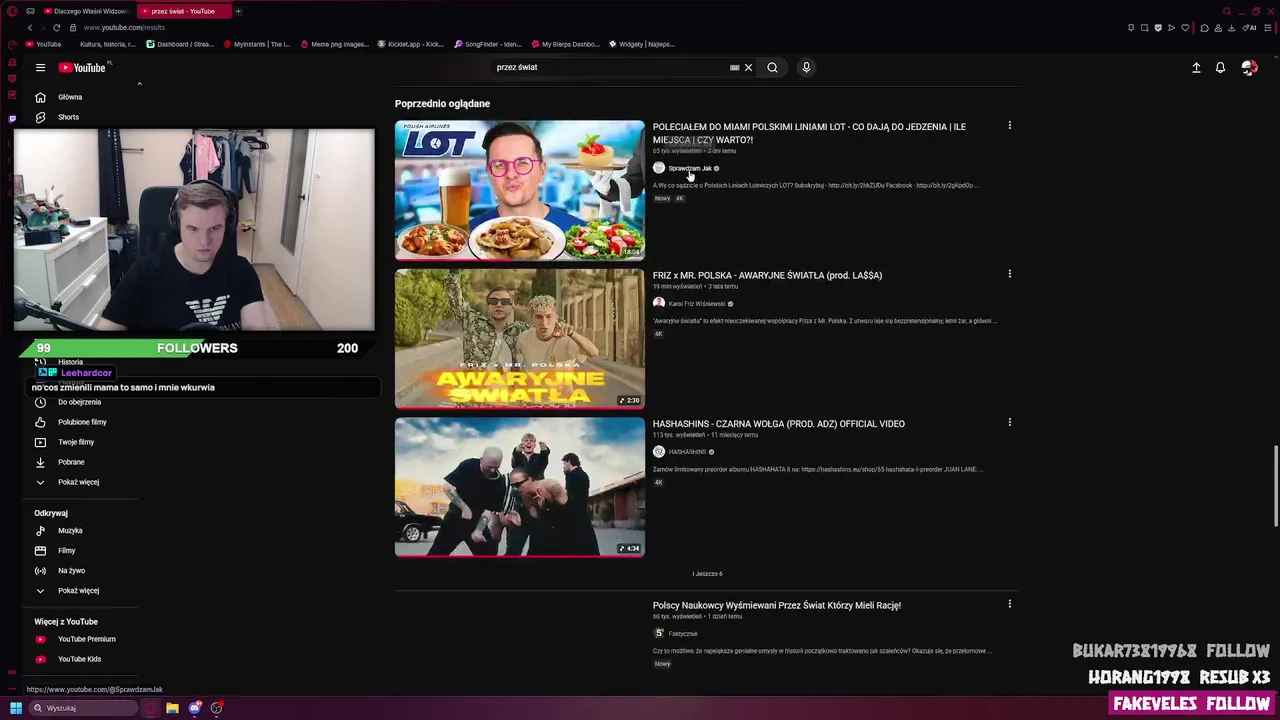Click the address bar URL
This screenshot has width=1280, height=720.
click(x=124, y=28)
